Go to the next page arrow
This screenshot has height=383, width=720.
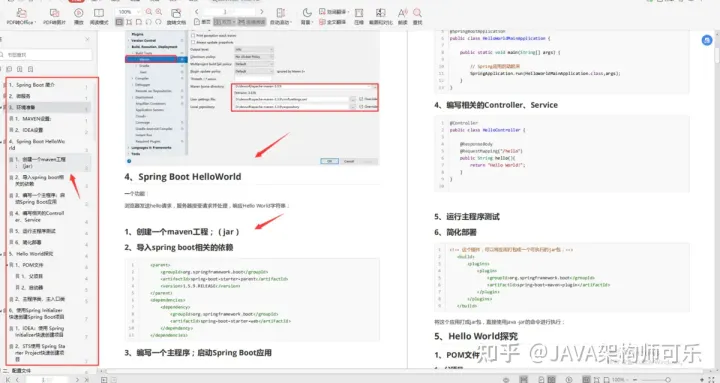pyautogui.click(x=262, y=11)
